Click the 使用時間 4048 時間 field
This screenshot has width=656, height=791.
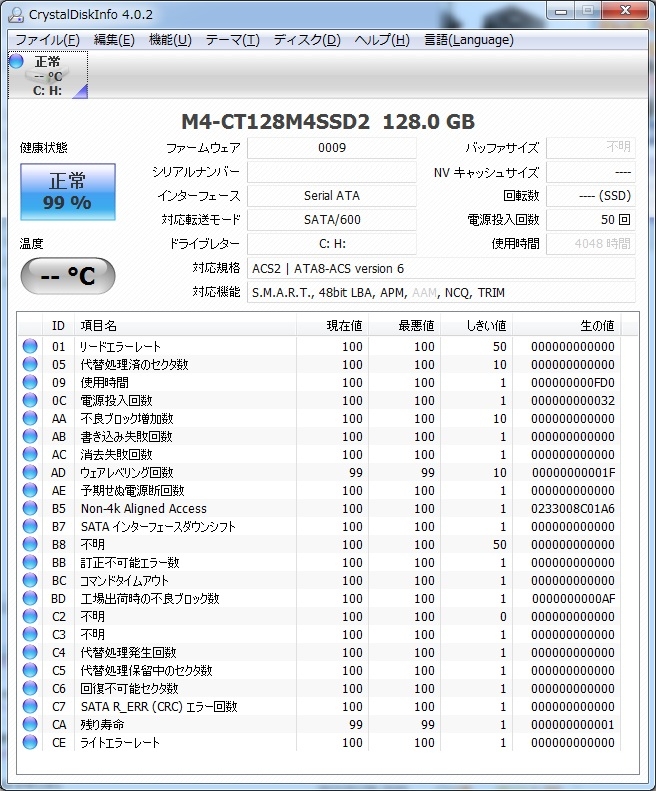[x=590, y=244]
